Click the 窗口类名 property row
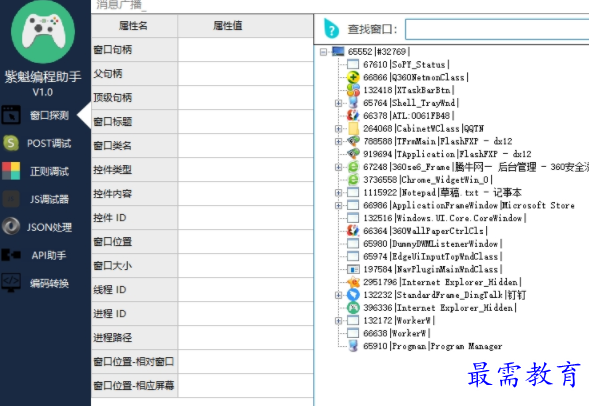Image resolution: width=589 pixels, height=406 pixels. click(x=202, y=146)
